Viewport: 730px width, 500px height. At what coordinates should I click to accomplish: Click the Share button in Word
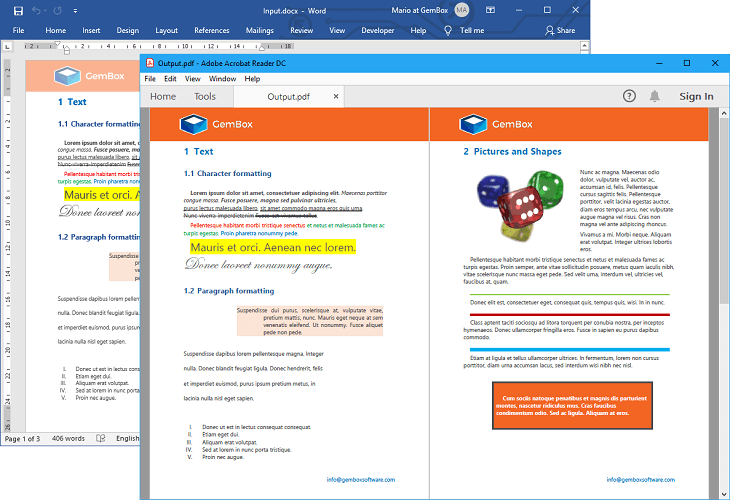[x=560, y=30]
